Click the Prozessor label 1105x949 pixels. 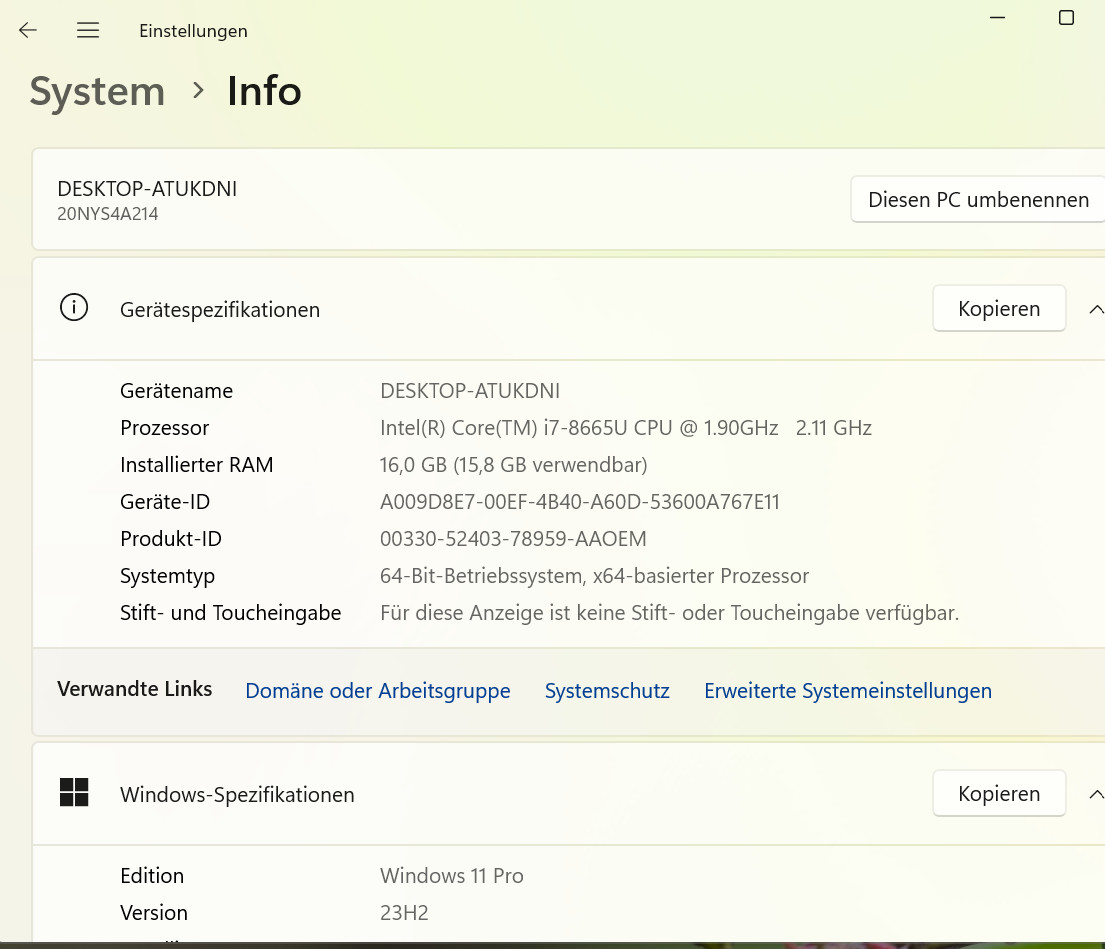pos(164,428)
